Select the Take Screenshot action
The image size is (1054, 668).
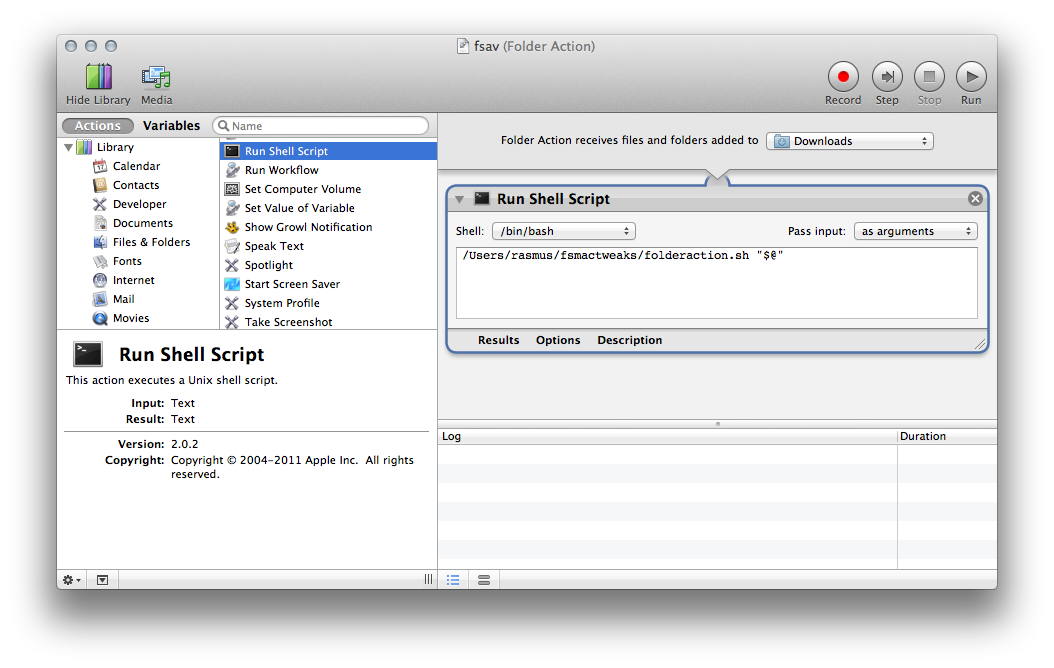tap(328, 322)
